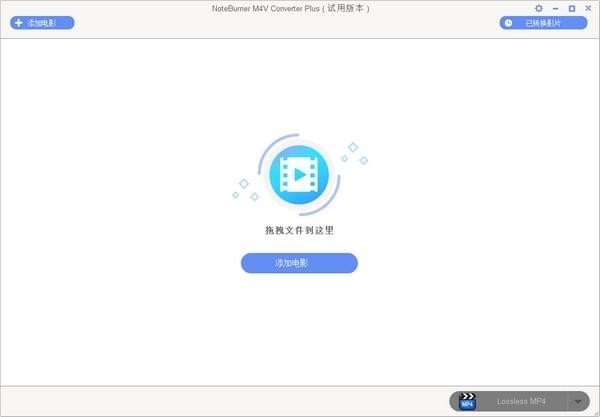
Task: Click the center 添加电影 button
Action: (299, 263)
